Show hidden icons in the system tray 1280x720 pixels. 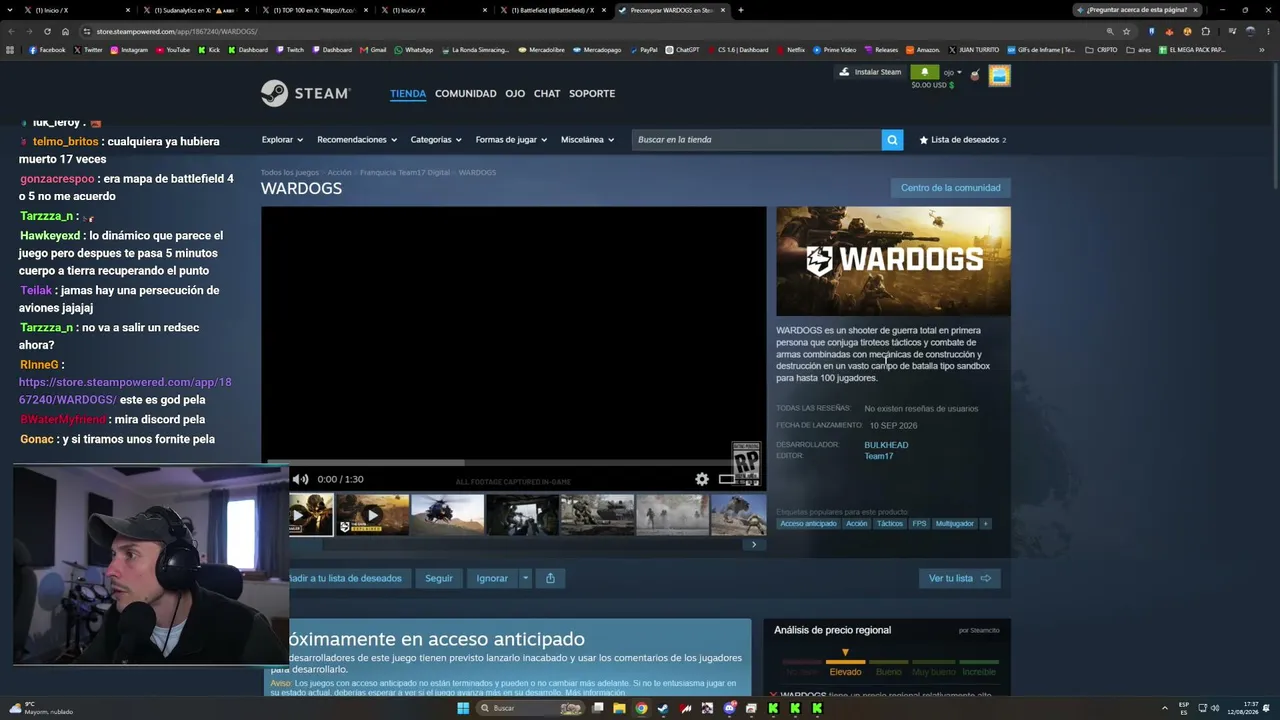(x=1163, y=708)
